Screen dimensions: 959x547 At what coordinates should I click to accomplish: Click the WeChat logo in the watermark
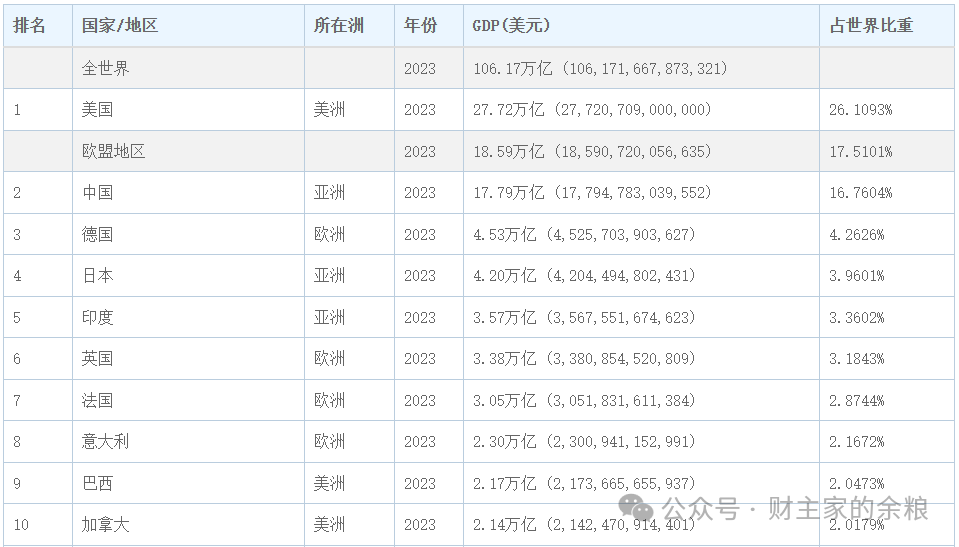click(636, 509)
